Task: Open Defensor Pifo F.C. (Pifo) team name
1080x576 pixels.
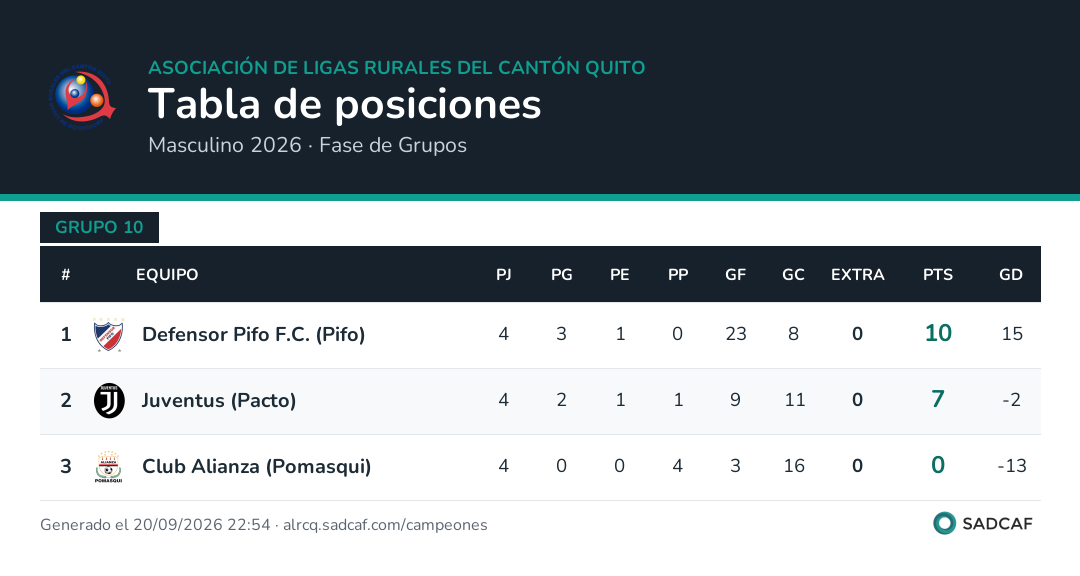Action: coord(253,335)
